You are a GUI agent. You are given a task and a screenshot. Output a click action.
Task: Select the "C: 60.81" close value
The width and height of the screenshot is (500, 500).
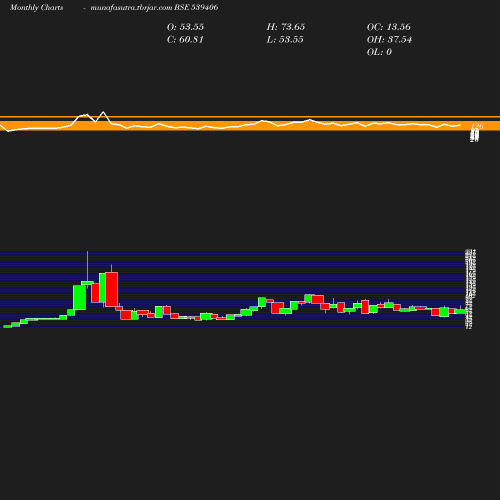click(x=185, y=40)
